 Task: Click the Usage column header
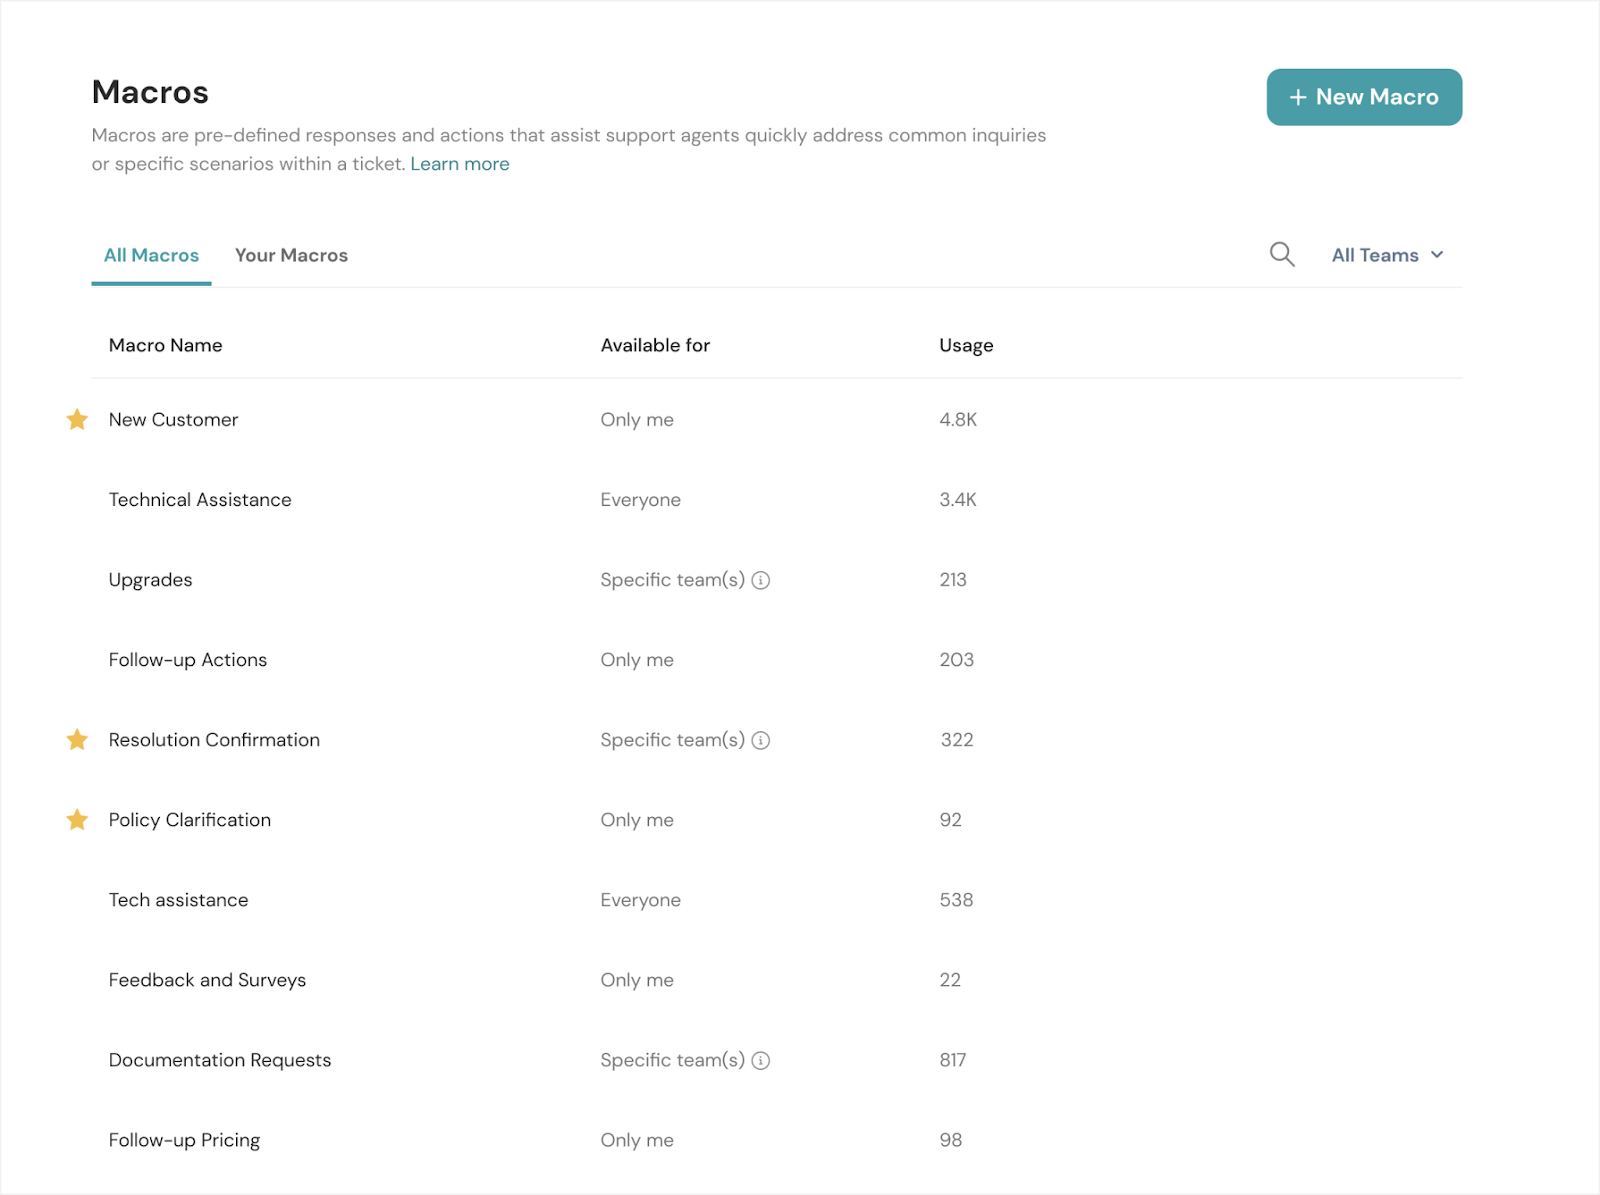pos(965,345)
